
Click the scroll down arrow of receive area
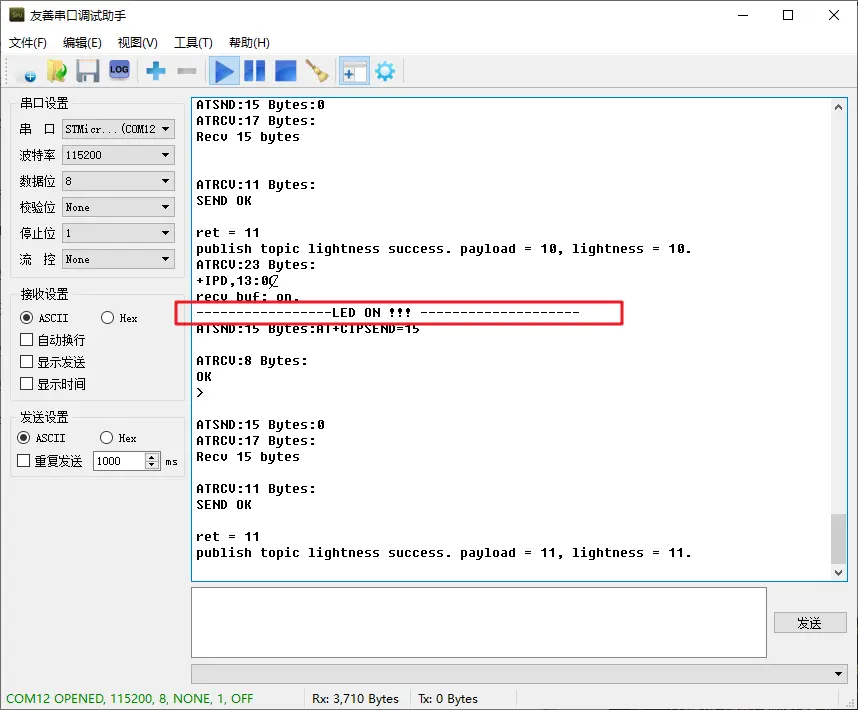(x=838, y=573)
